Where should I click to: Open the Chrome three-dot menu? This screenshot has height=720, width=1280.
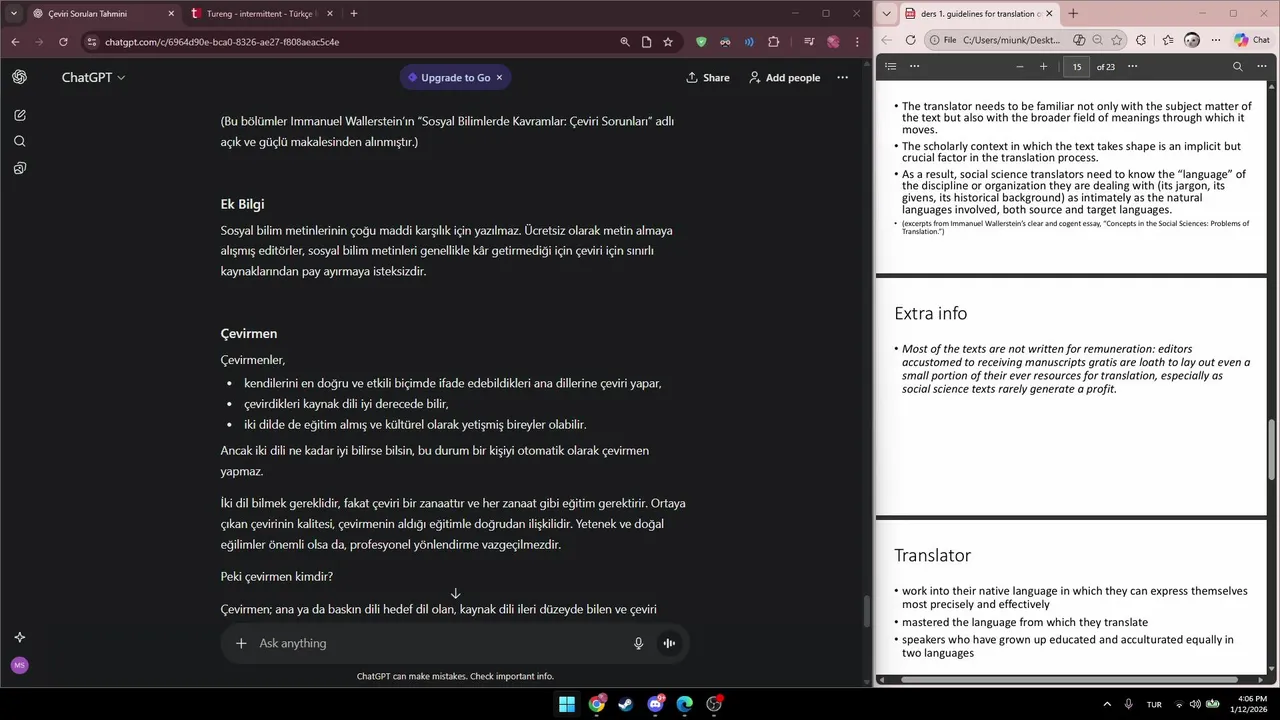click(858, 42)
